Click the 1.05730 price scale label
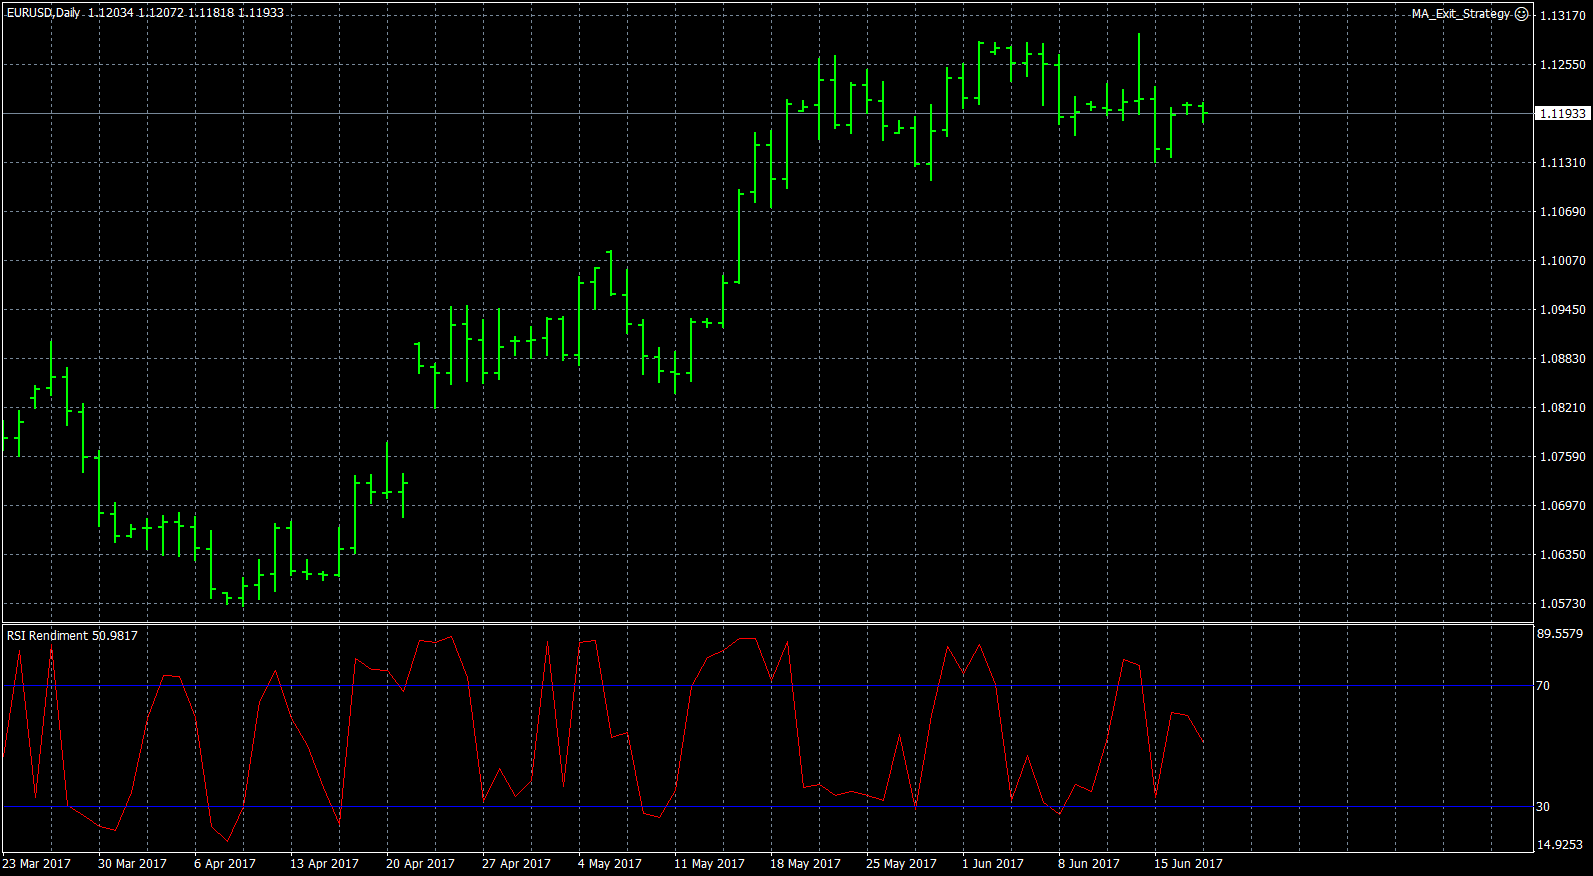The width and height of the screenshot is (1593, 876). (1562, 604)
